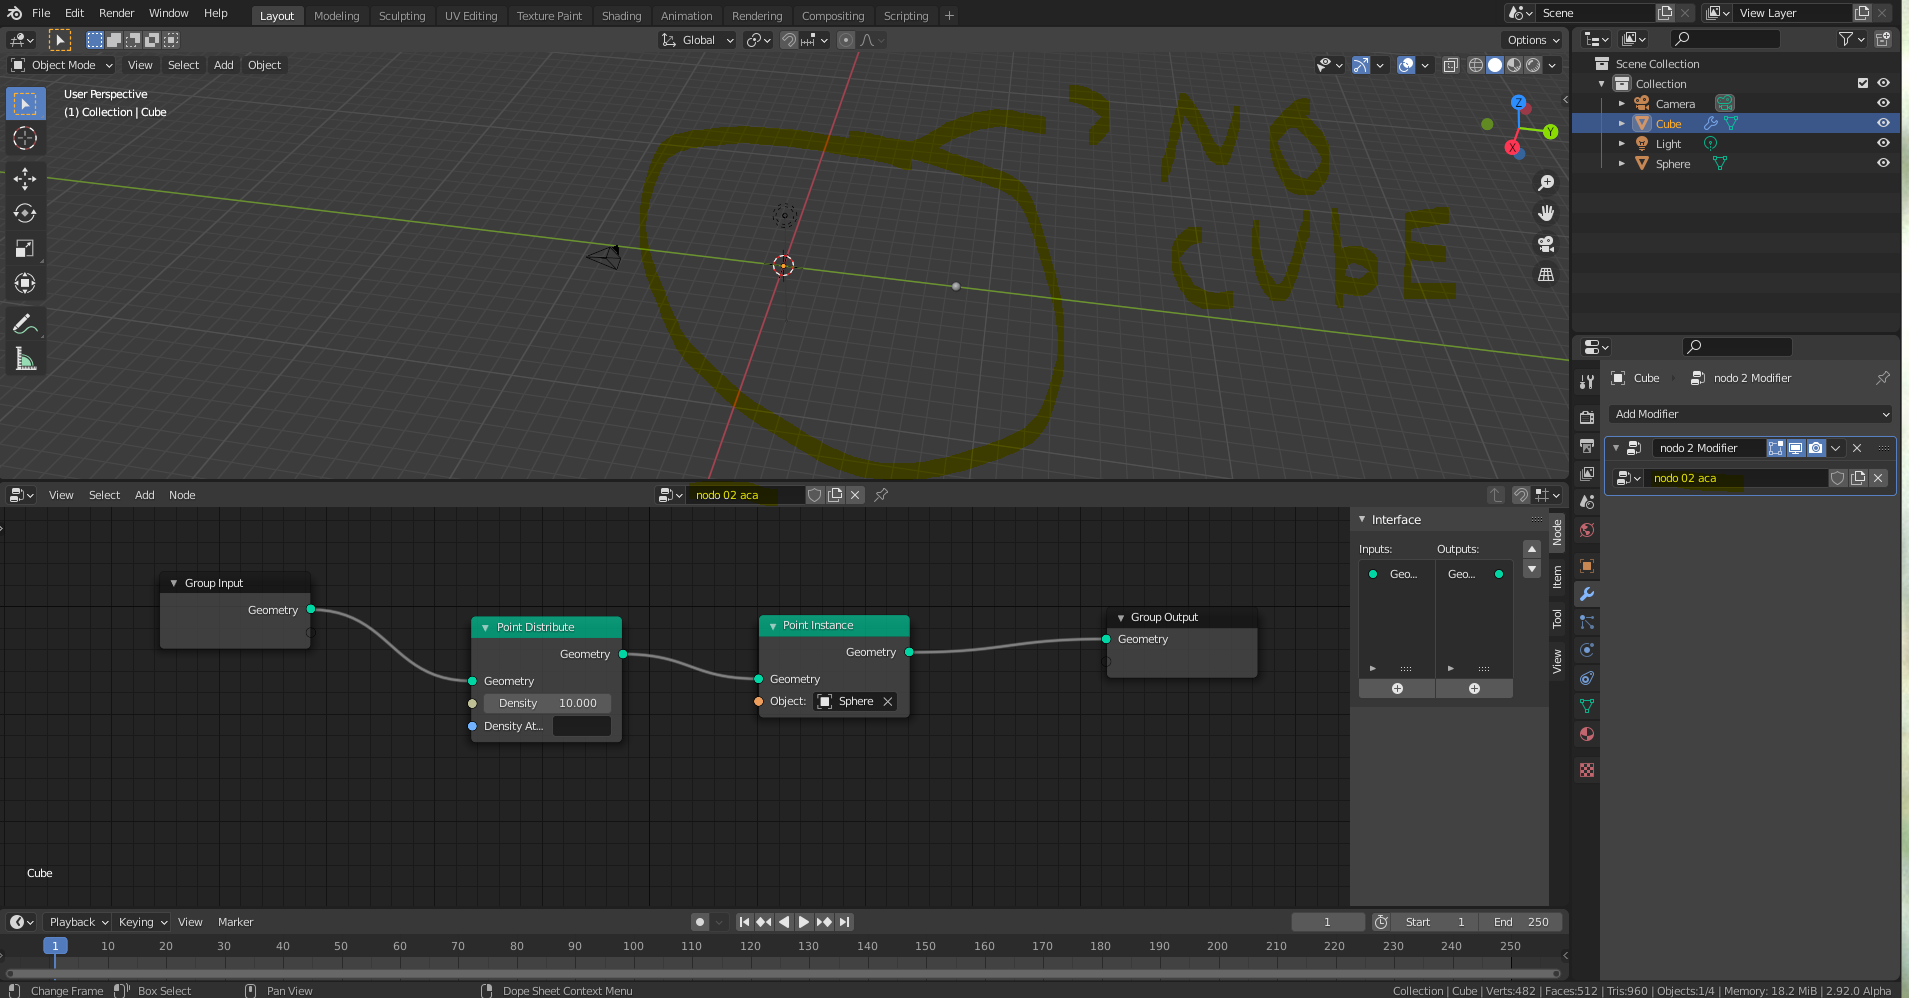Uncheck Collection exclude checkbox in outliner
The width and height of the screenshot is (1909, 998).
pyautogui.click(x=1863, y=83)
